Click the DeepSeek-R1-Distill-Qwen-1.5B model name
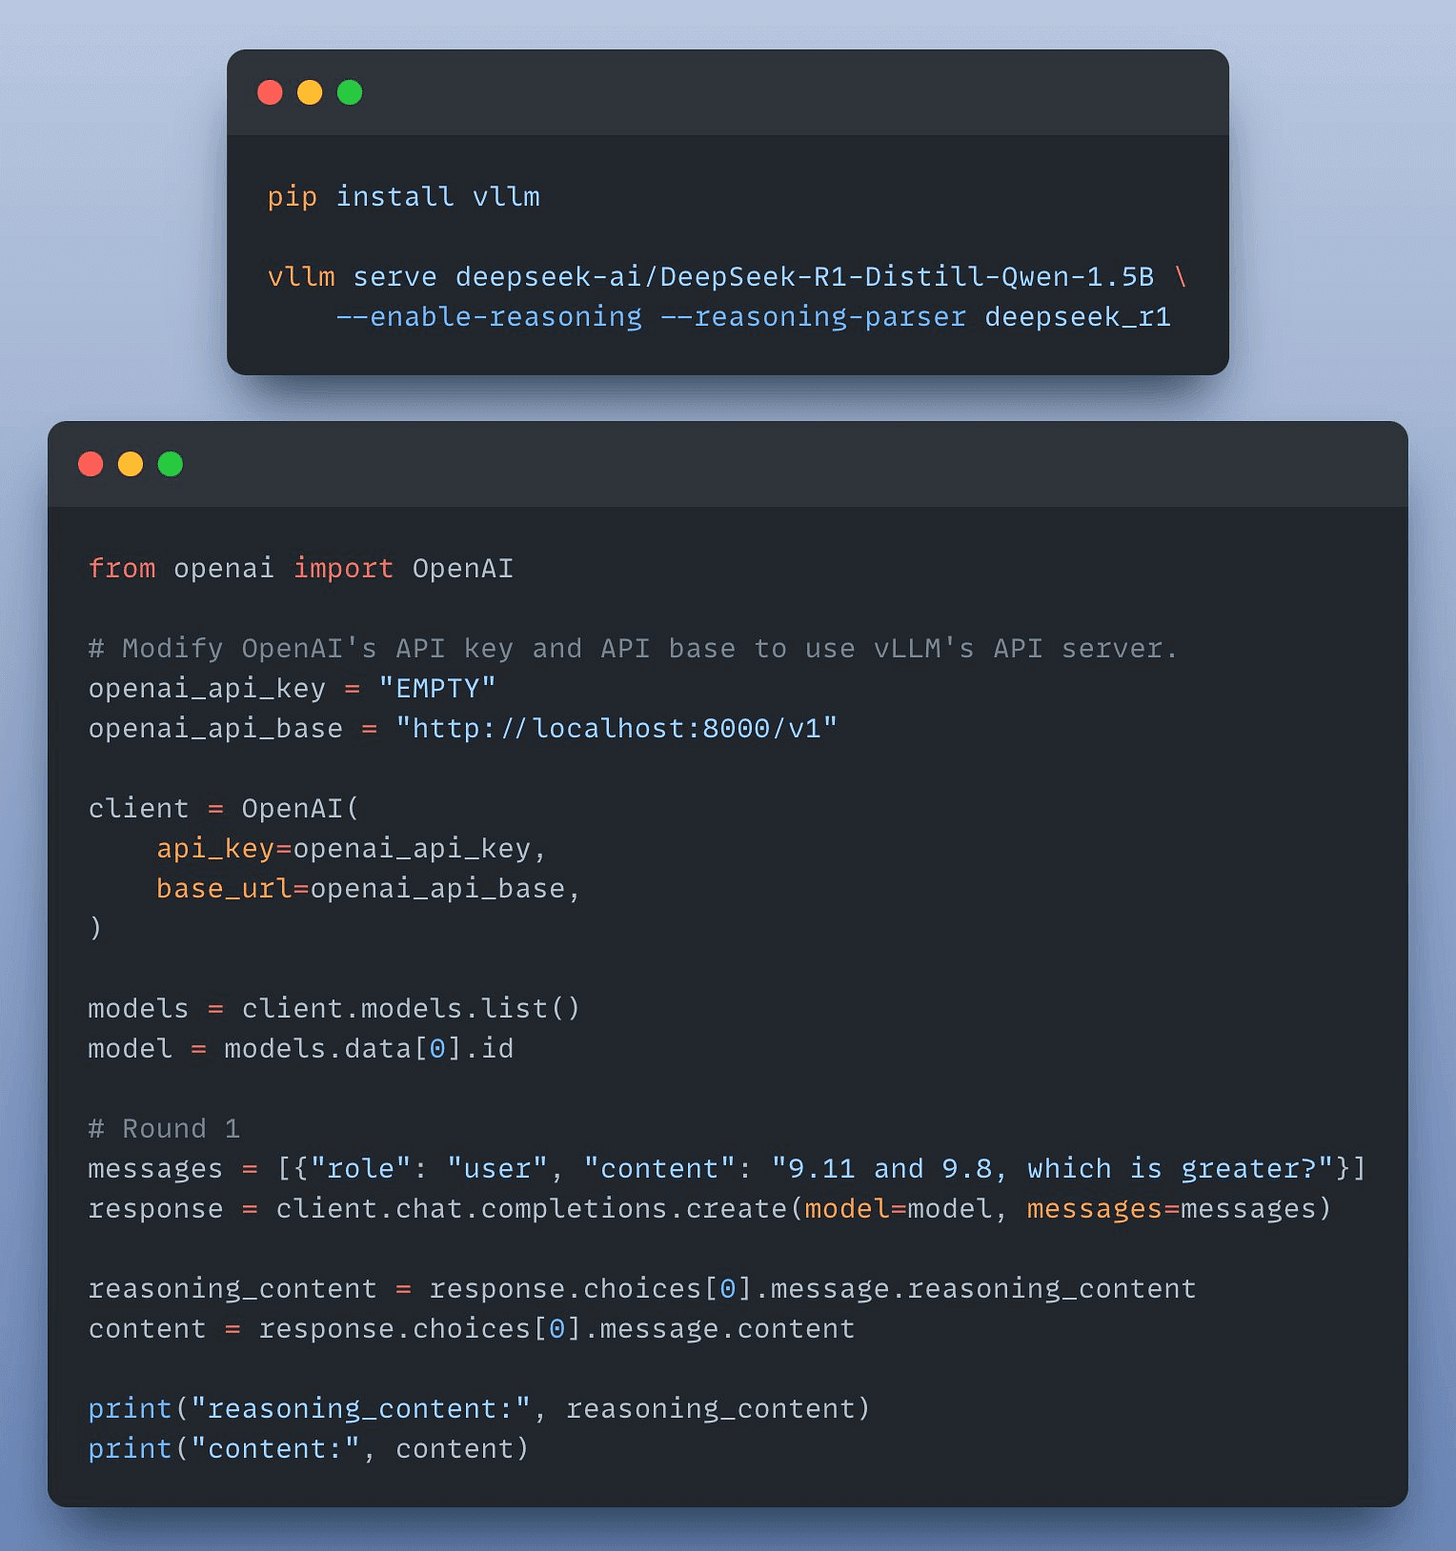The image size is (1456, 1551). (804, 277)
